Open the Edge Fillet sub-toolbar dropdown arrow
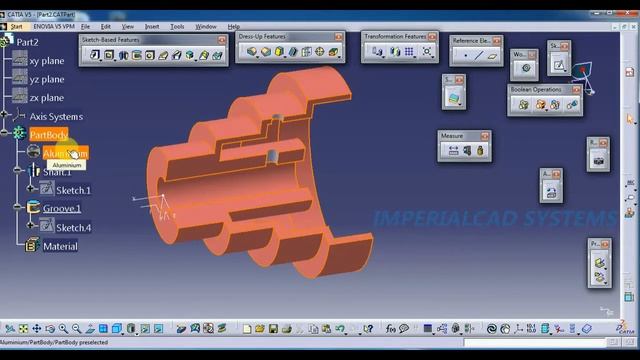Image resolution: width=640 pixels, height=360 pixels. coord(258,58)
